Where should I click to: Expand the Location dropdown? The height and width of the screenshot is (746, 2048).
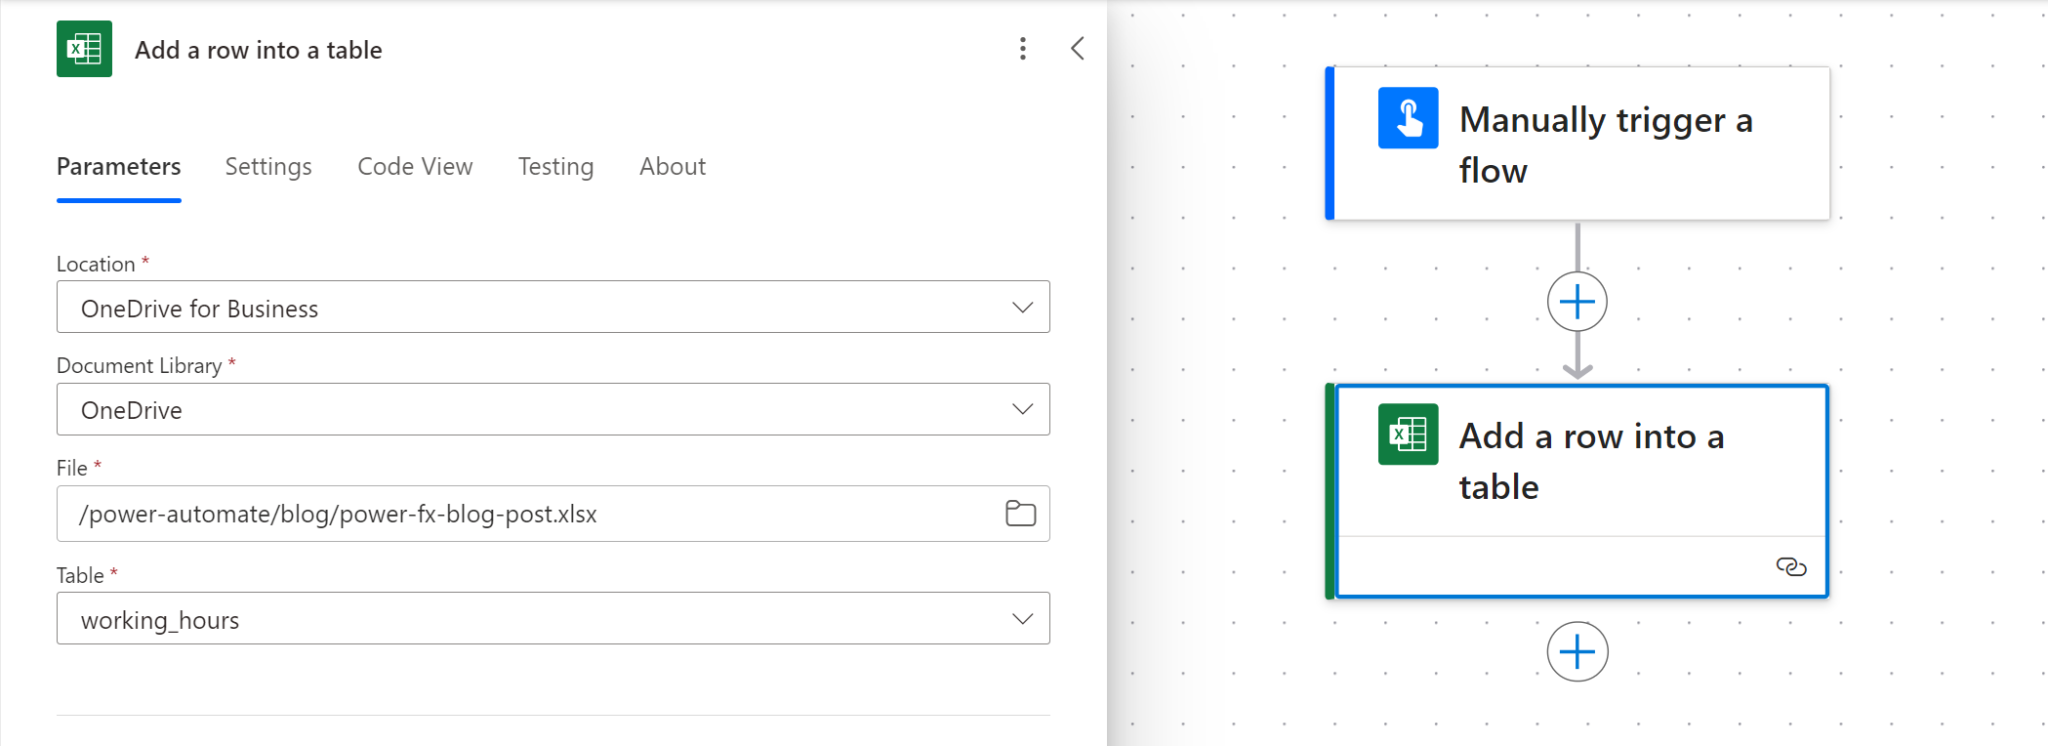[1022, 308]
